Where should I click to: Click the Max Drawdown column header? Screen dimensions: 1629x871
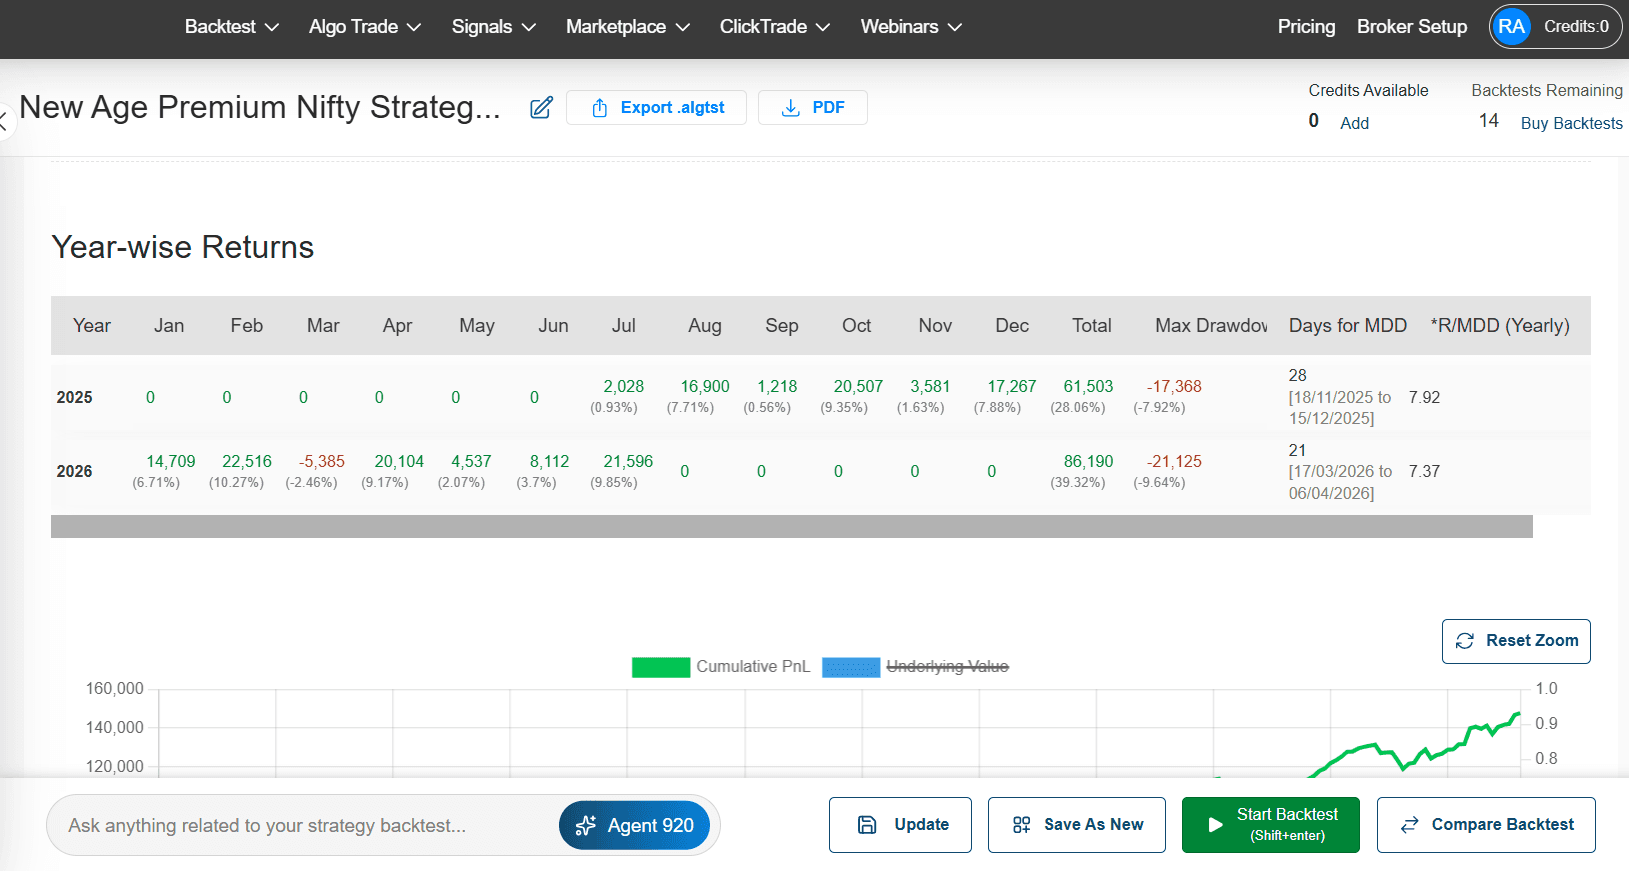[1211, 326]
